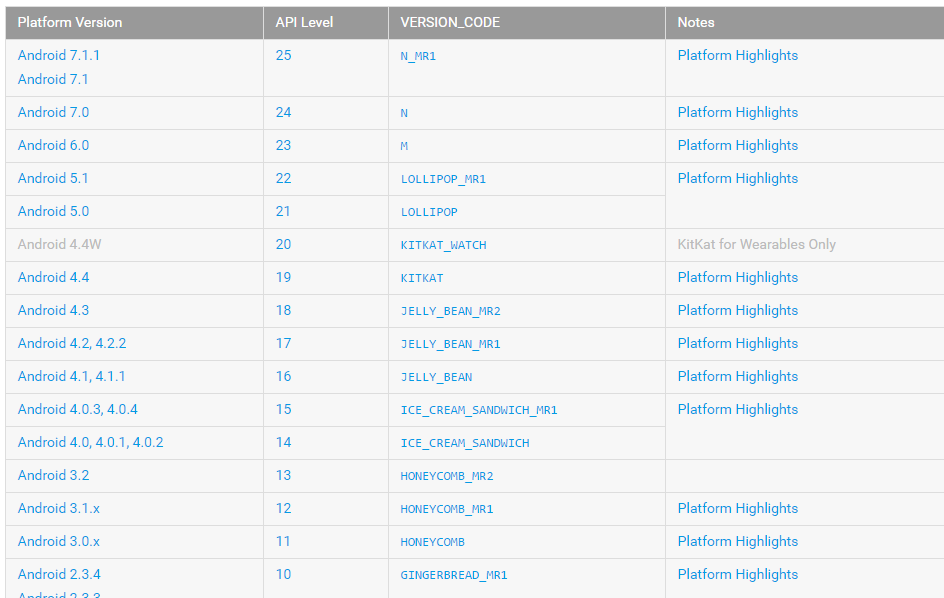Open Platform Highlights for API level 17
Viewport: 944px width, 598px height.
[x=738, y=344]
